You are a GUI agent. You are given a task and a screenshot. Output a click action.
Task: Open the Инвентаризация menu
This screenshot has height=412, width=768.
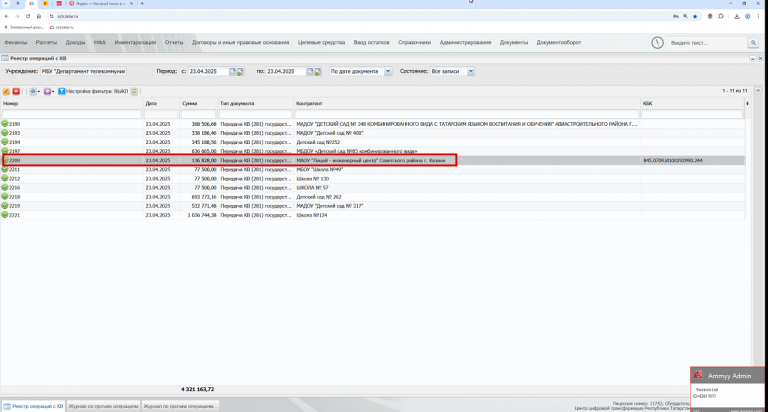point(135,43)
